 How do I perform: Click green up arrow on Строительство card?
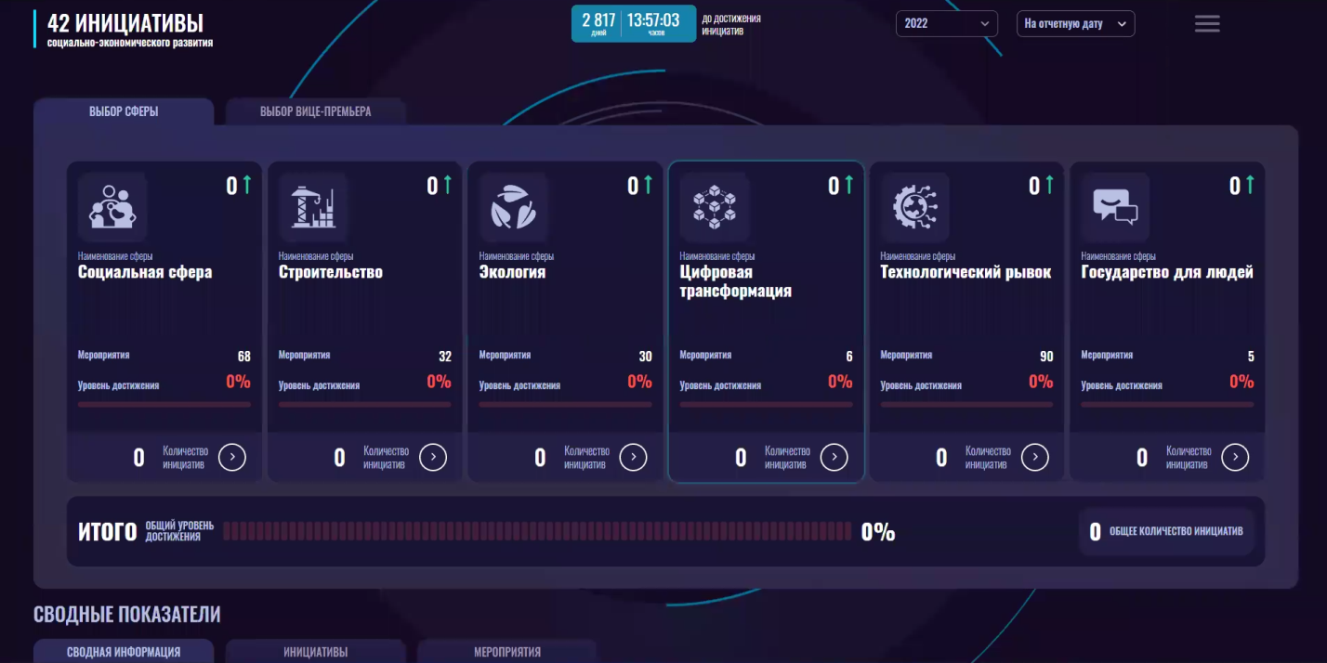tap(447, 185)
